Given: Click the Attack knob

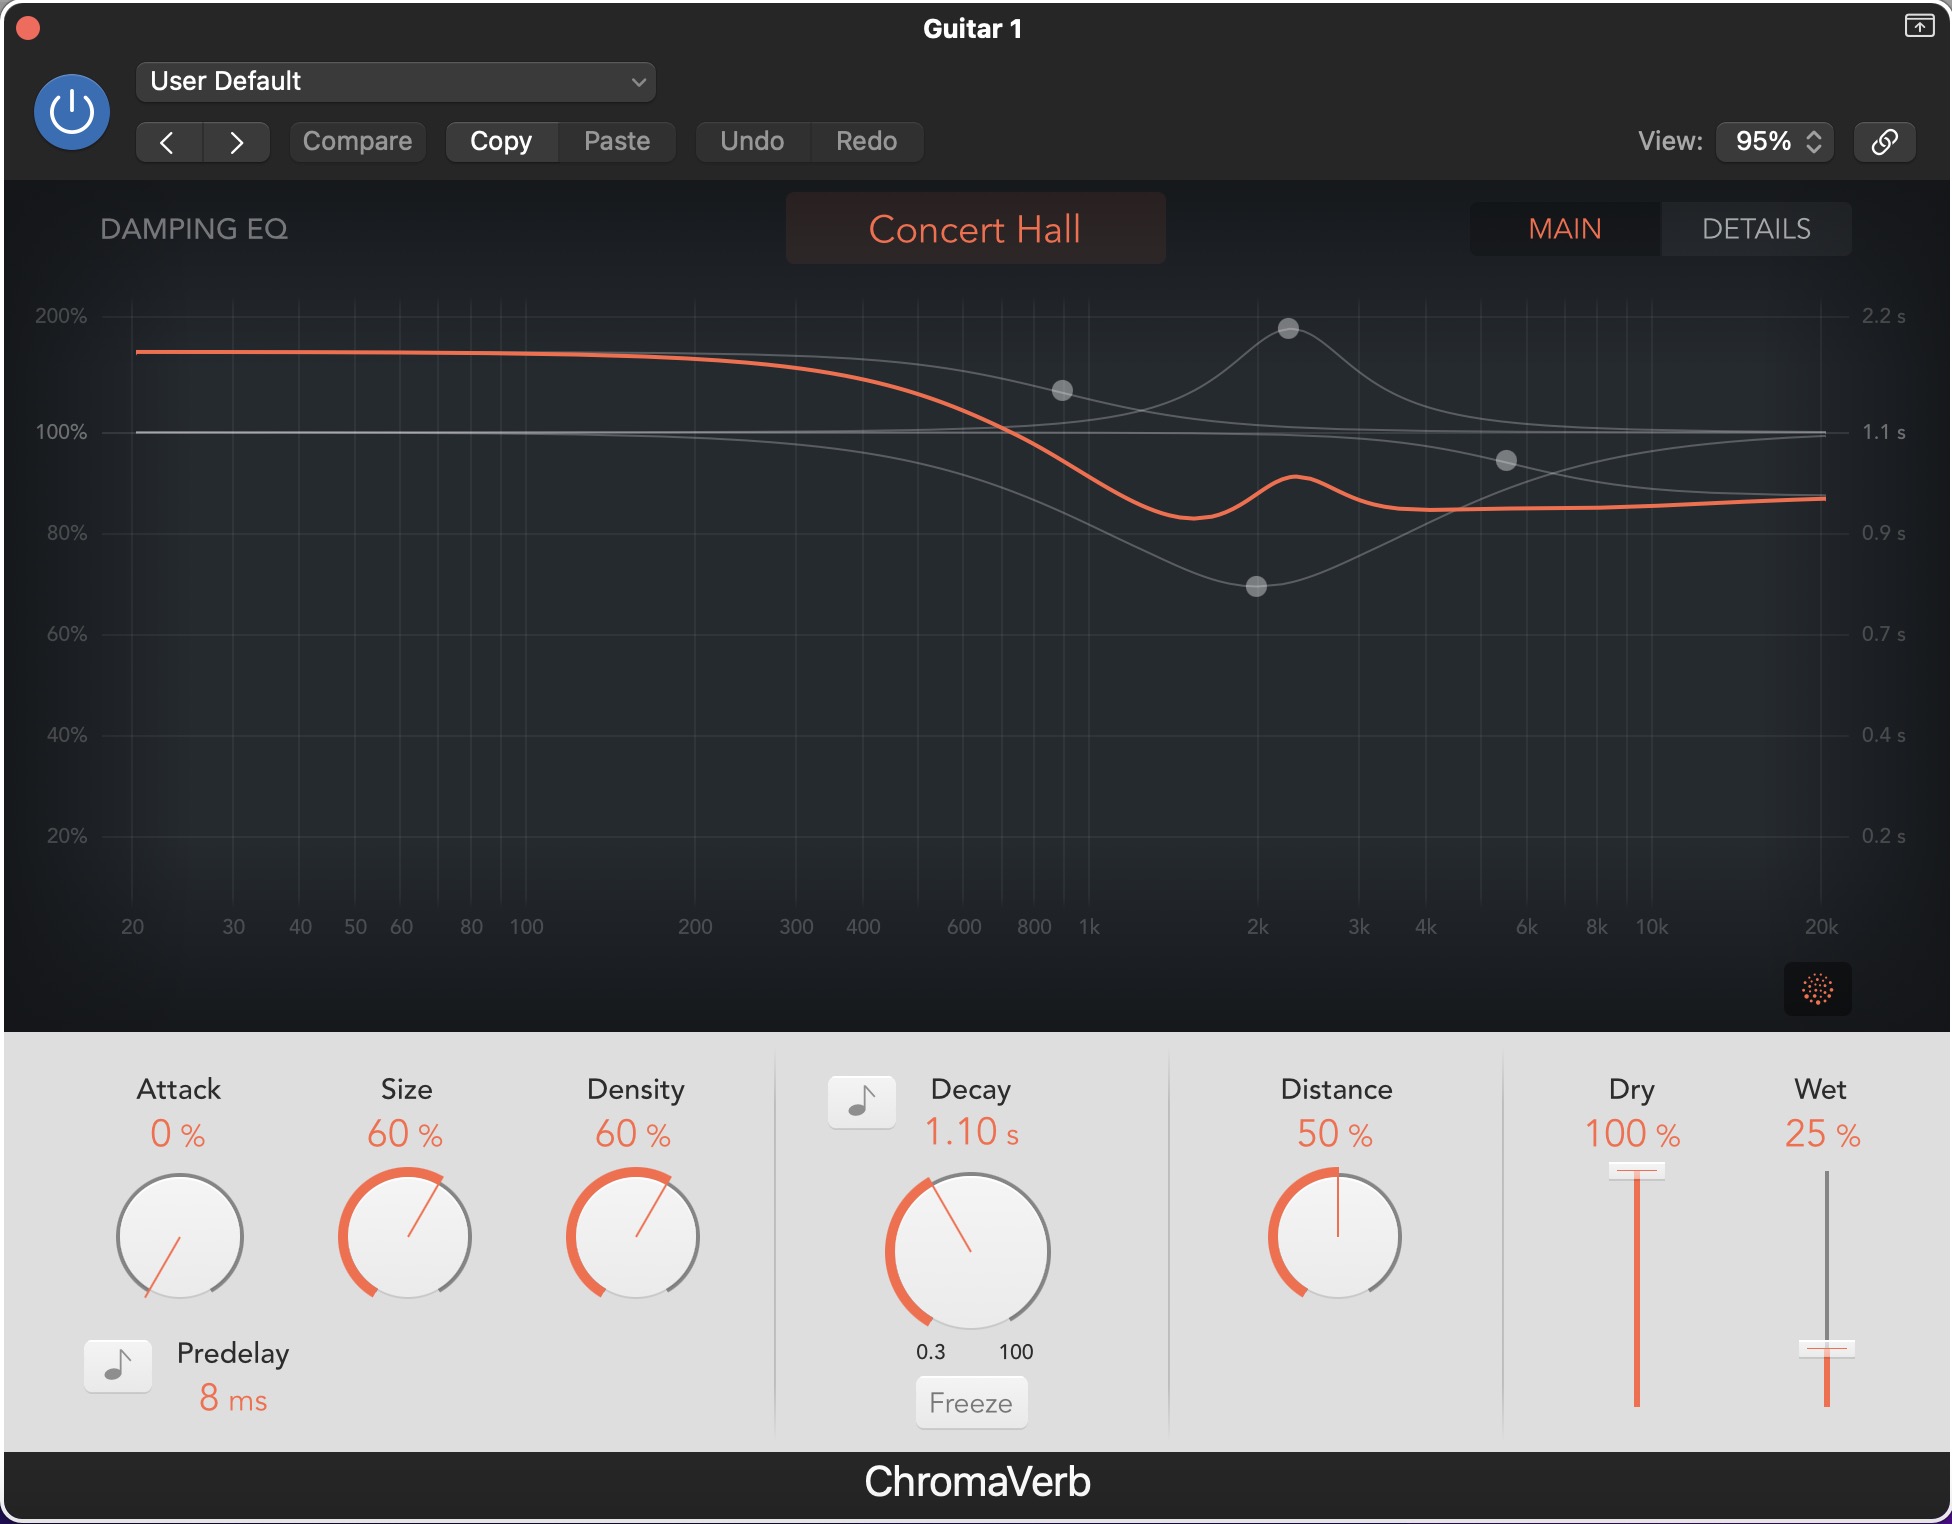Looking at the screenshot, I should click(x=180, y=1237).
